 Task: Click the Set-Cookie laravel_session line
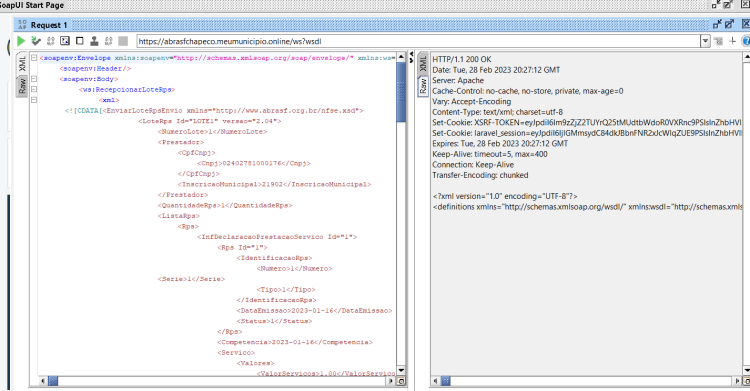[x=587, y=133]
